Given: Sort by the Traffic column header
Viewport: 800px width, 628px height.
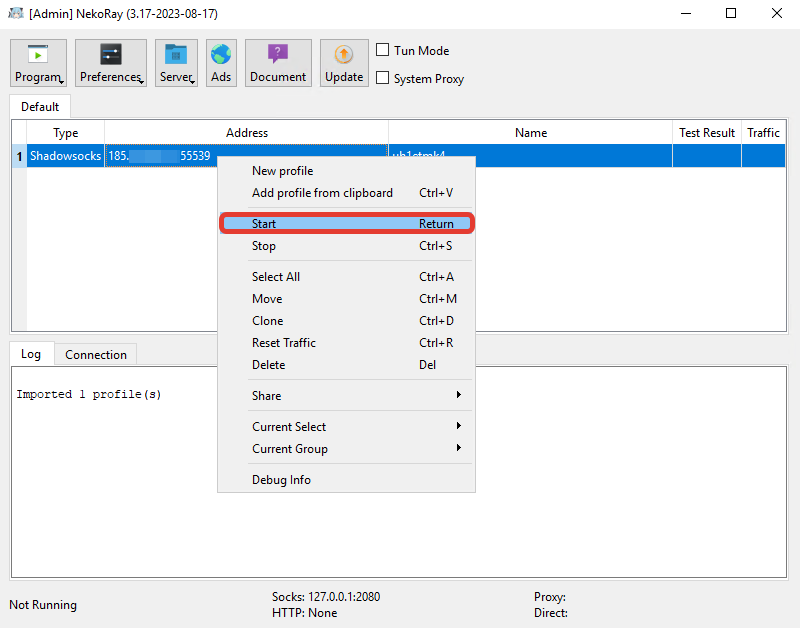Looking at the screenshot, I should point(763,133).
